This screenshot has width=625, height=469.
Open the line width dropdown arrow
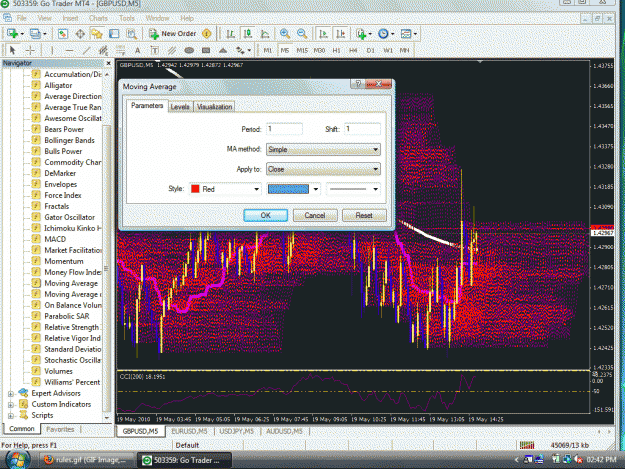point(316,189)
